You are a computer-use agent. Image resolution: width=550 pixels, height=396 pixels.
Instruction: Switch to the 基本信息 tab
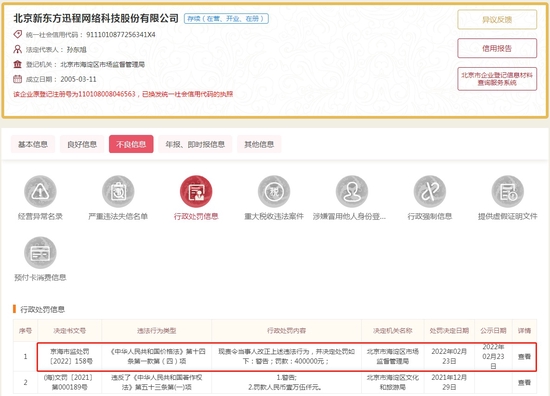[x=33, y=144]
